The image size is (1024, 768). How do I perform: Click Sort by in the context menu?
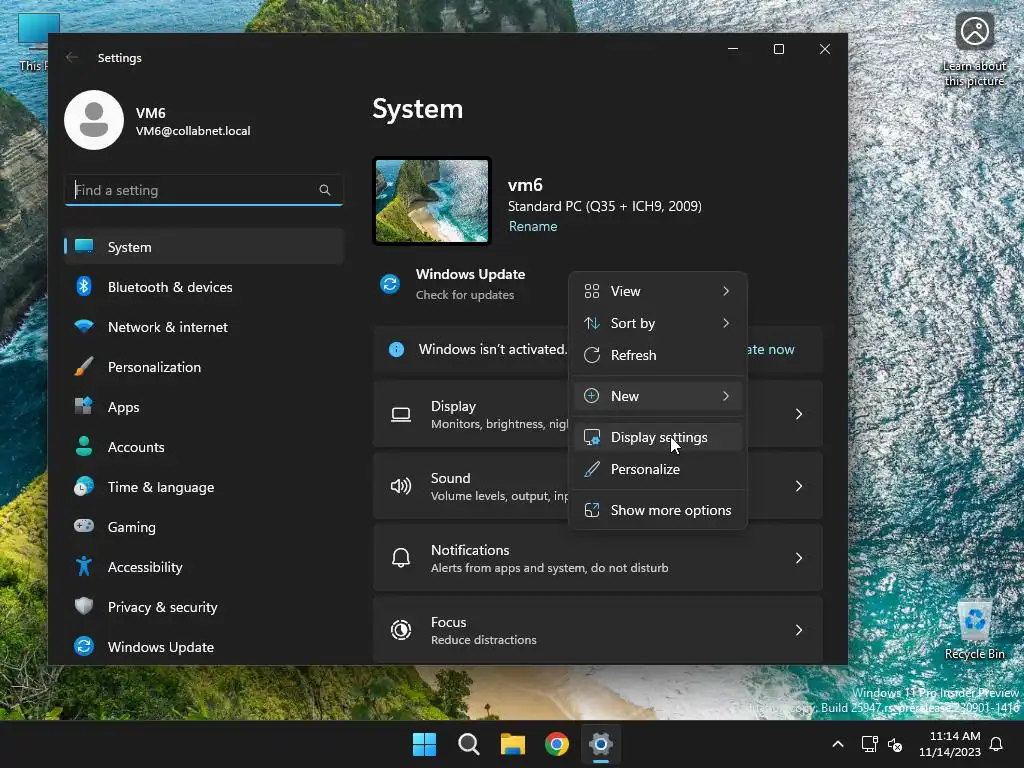pyautogui.click(x=658, y=323)
